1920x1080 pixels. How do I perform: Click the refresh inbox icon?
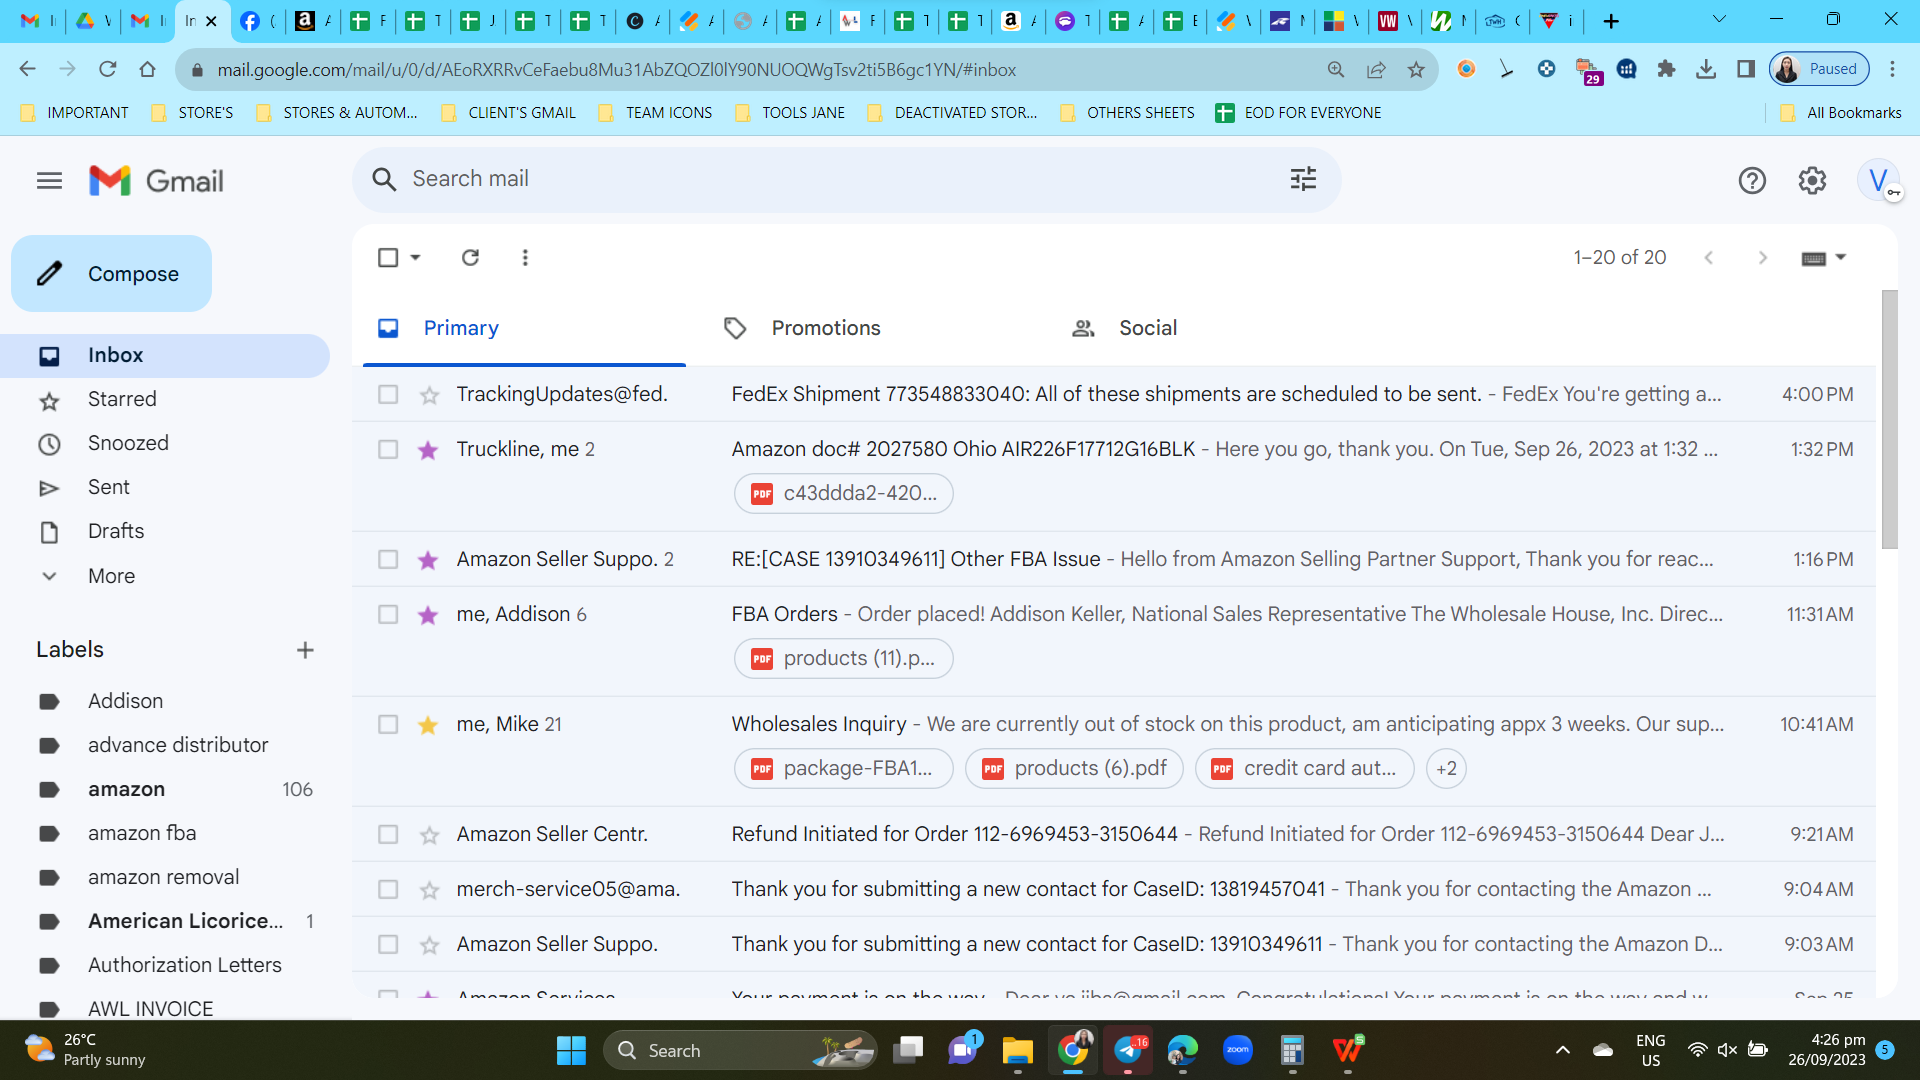click(470, 258)
